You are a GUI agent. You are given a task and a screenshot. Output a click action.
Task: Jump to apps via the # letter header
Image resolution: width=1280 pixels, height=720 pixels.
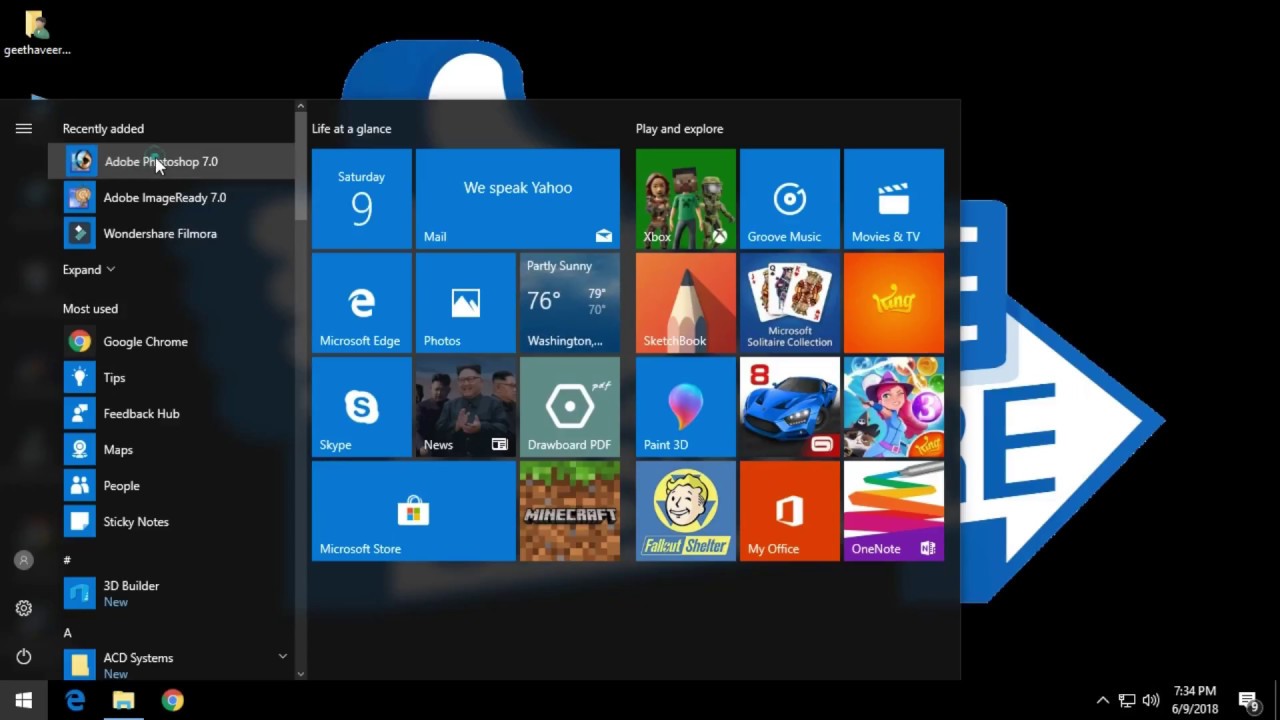pos(67,560)
